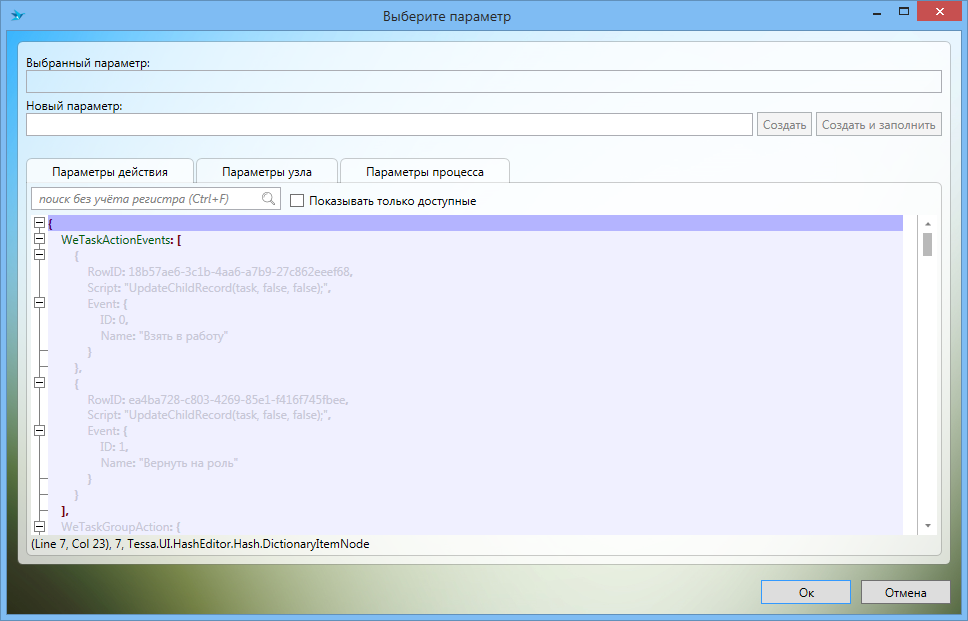Collapse the "Взять в работу" Event node
The width and height of the screenshot is (968, 621).
tap(39, 303)
